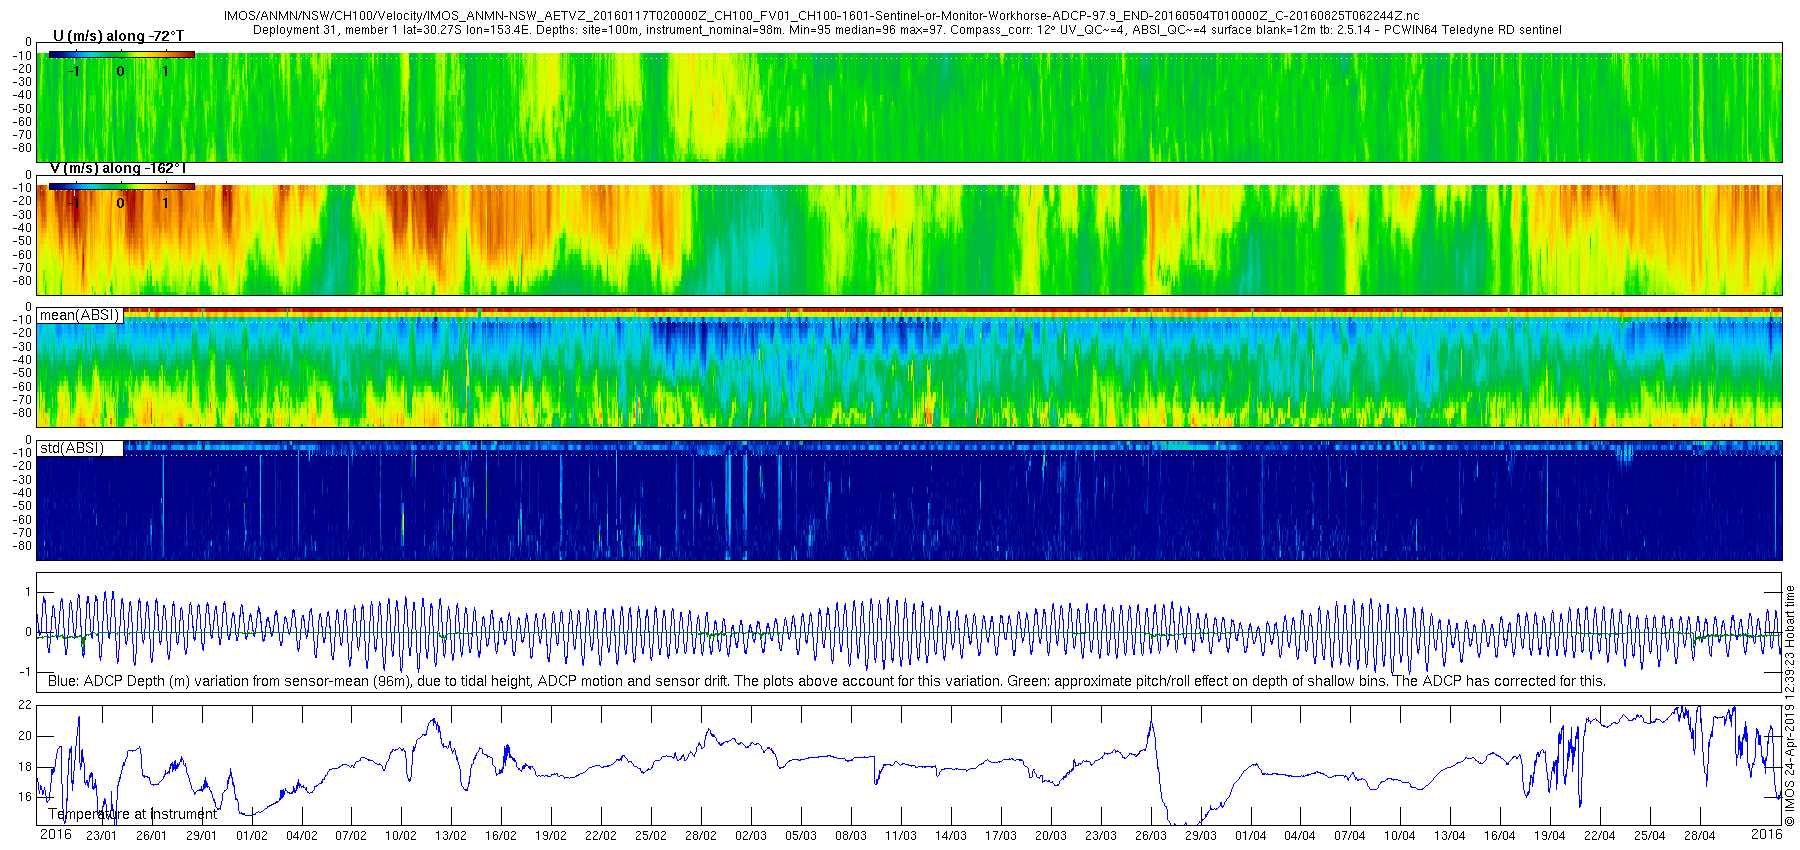Click the 'mean(ABSI)' panel label
The height and width of the screenshot is (850, 1800).
click(x=80, y=315)
